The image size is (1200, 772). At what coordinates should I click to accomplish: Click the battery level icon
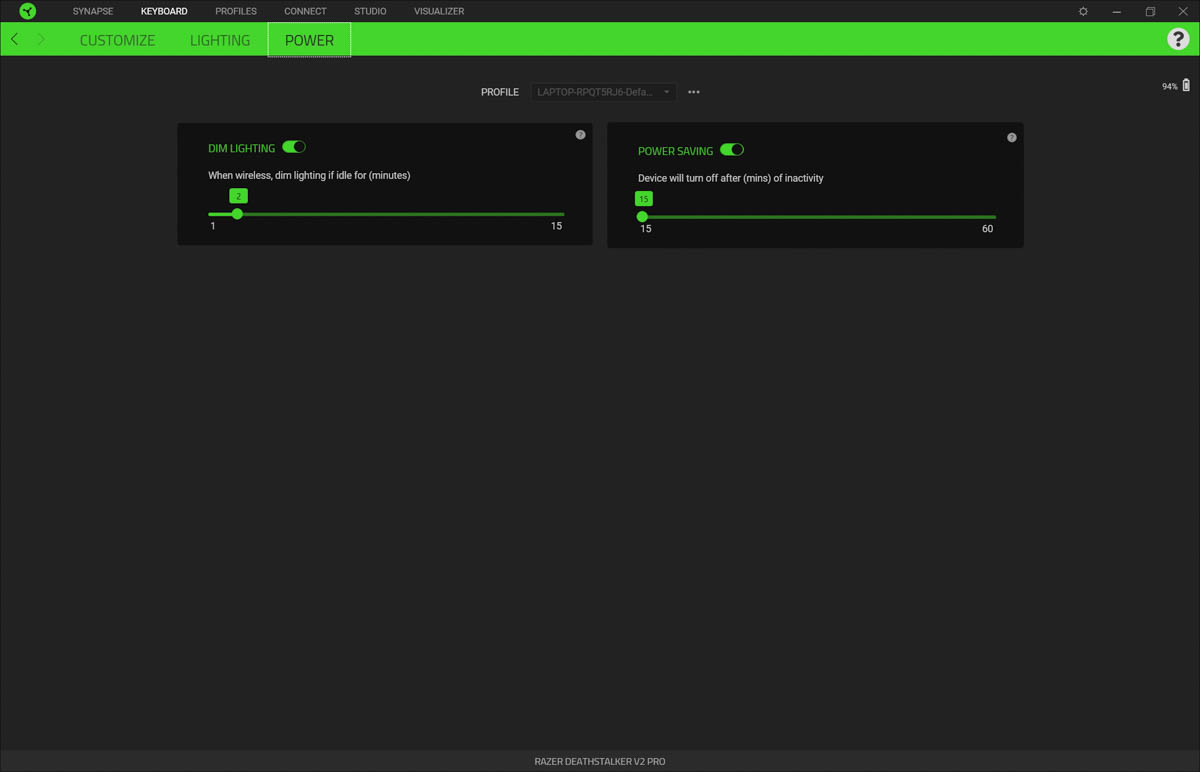1187,86
